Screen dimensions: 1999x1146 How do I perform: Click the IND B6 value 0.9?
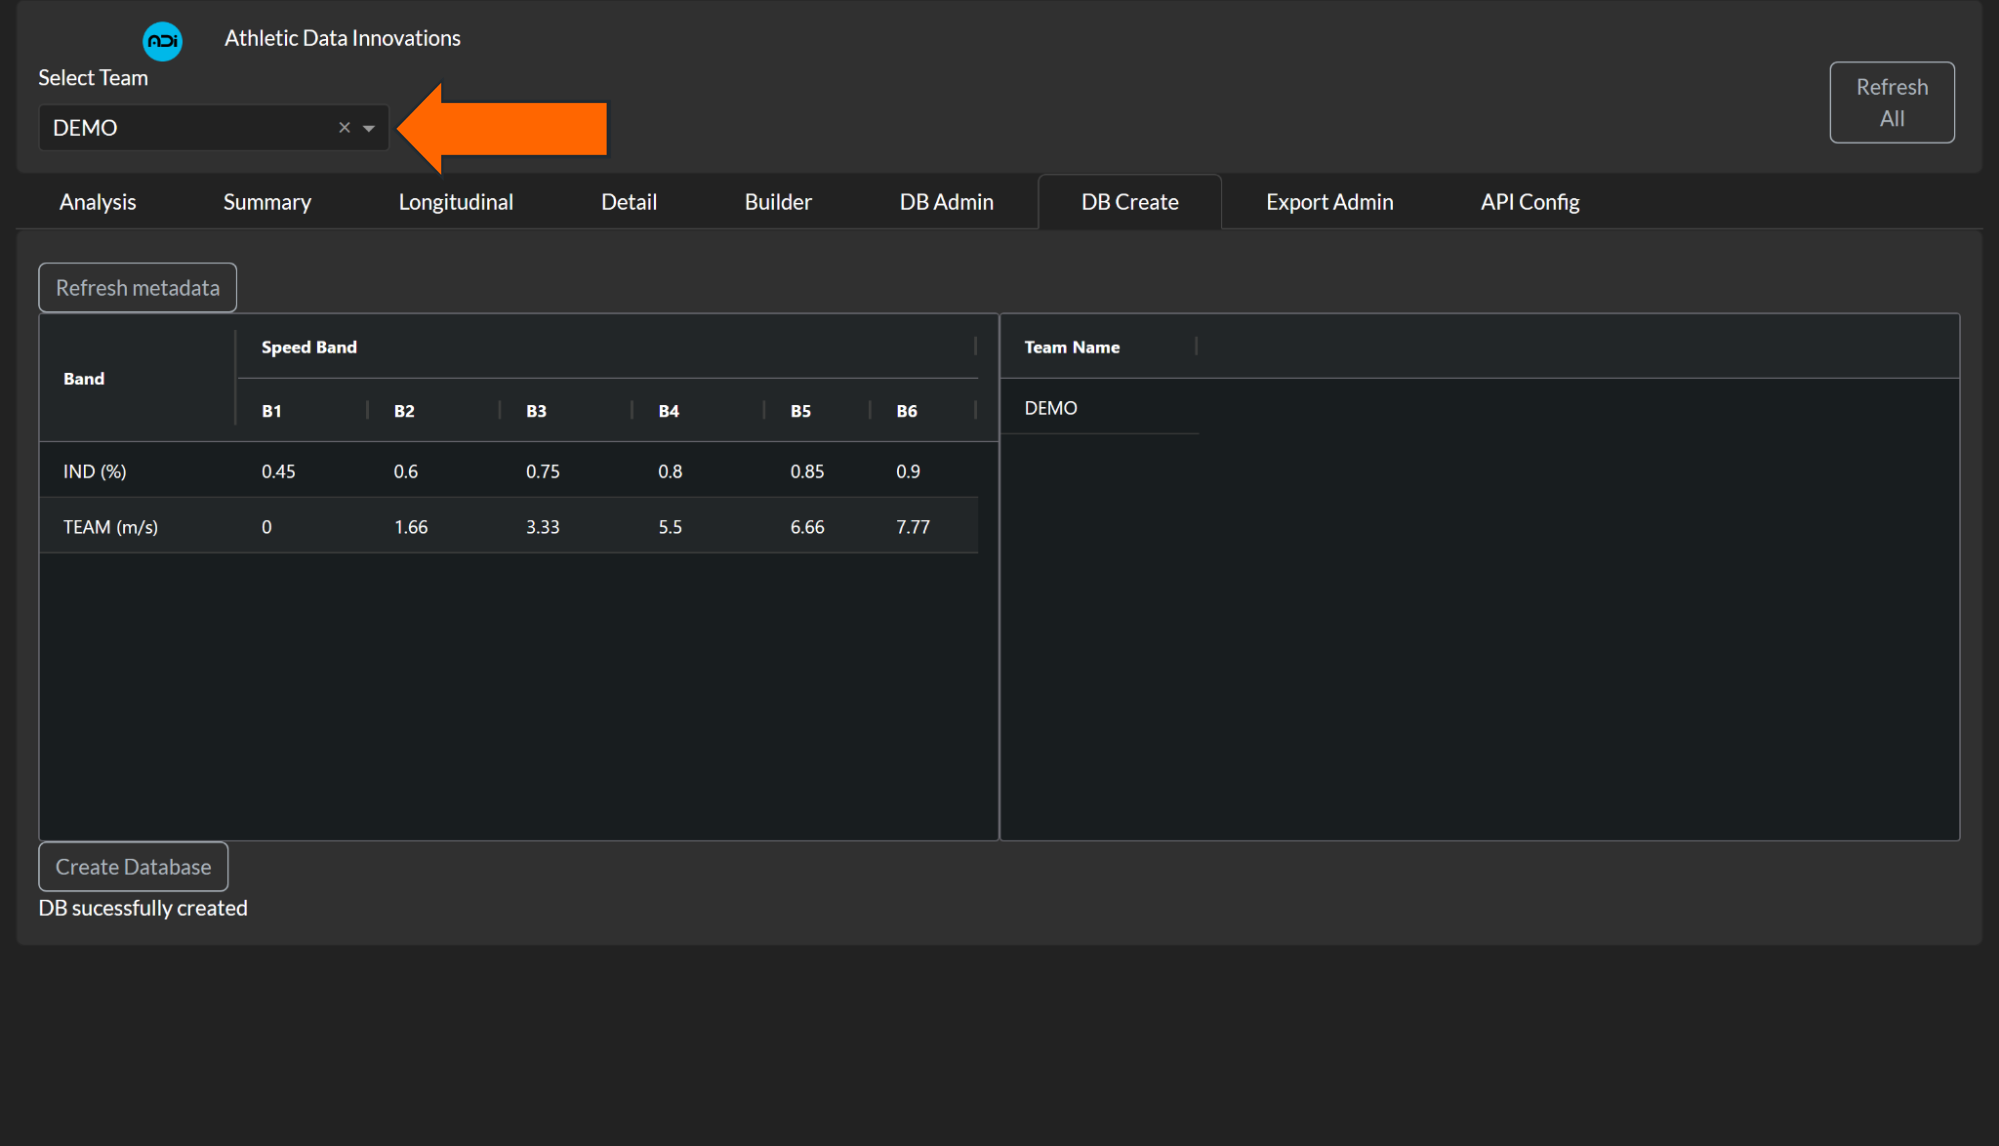[x=908, y=471]
